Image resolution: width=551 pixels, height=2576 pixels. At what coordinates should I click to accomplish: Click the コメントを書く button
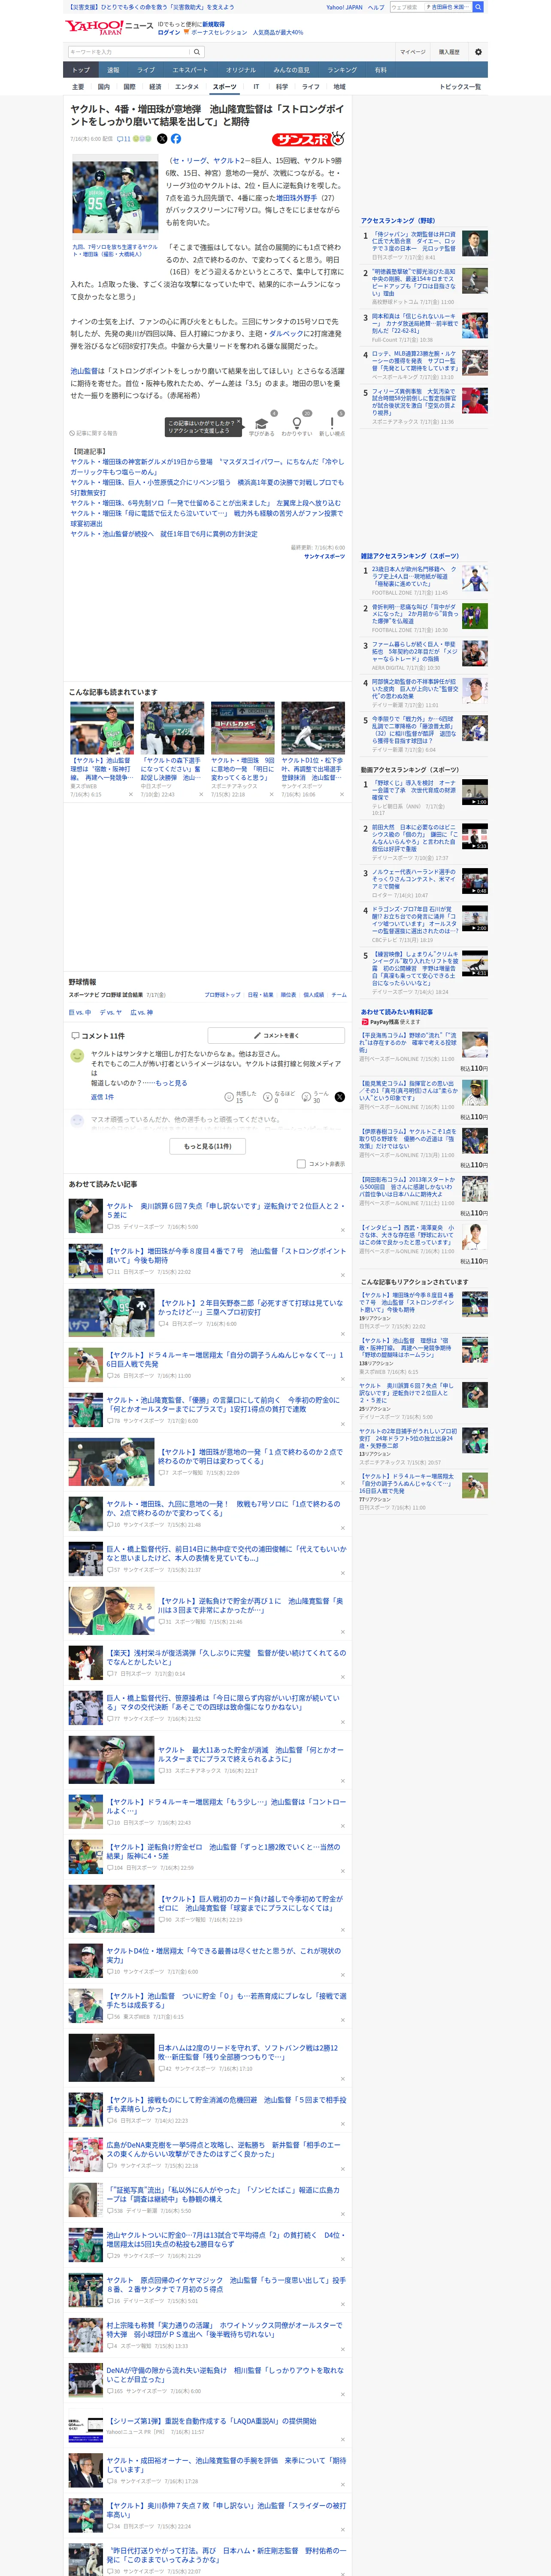(276, 1035)
